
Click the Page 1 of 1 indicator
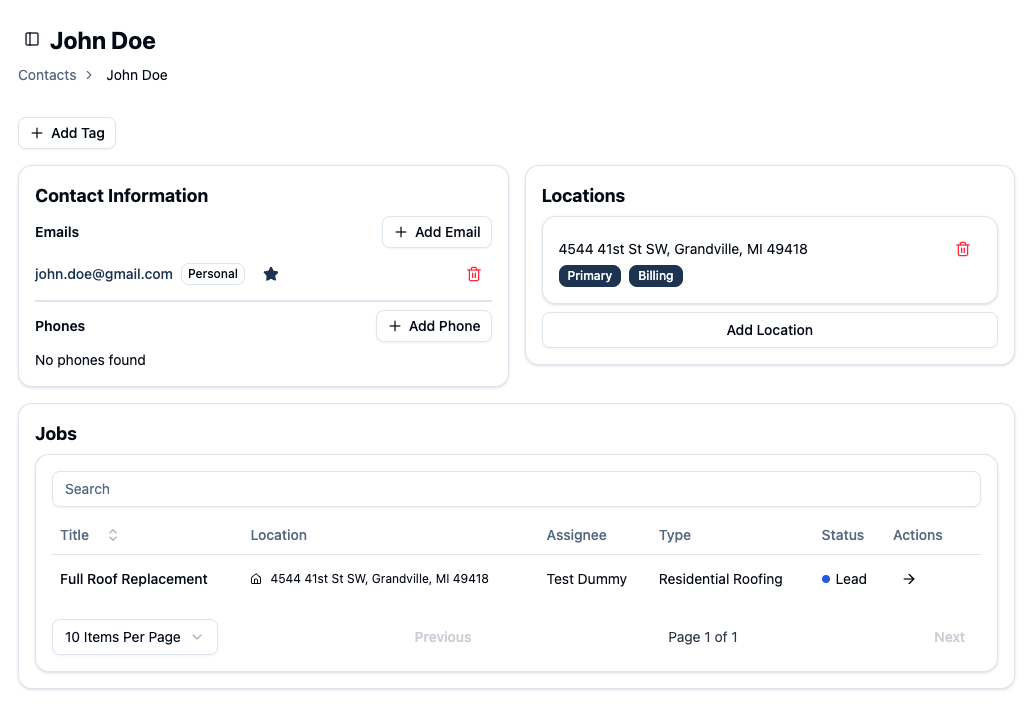click(702, 637)
